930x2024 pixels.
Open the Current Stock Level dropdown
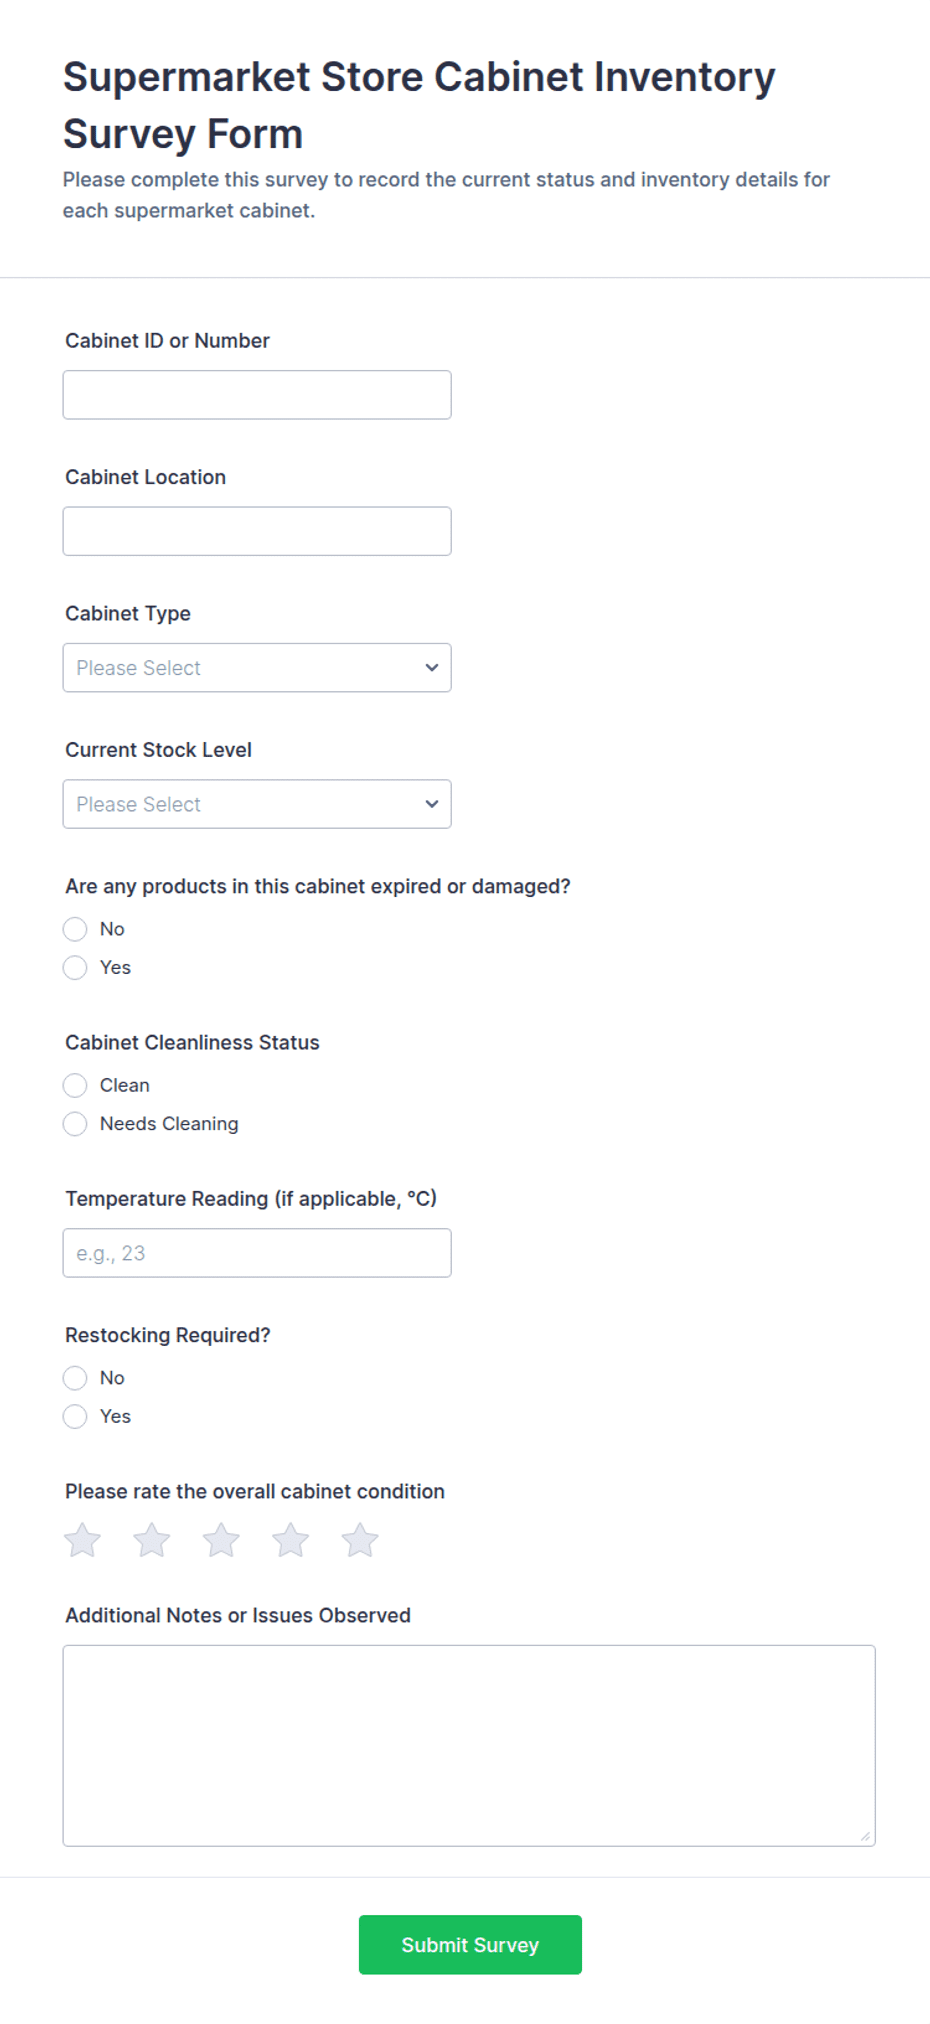(x=257, y=804)
